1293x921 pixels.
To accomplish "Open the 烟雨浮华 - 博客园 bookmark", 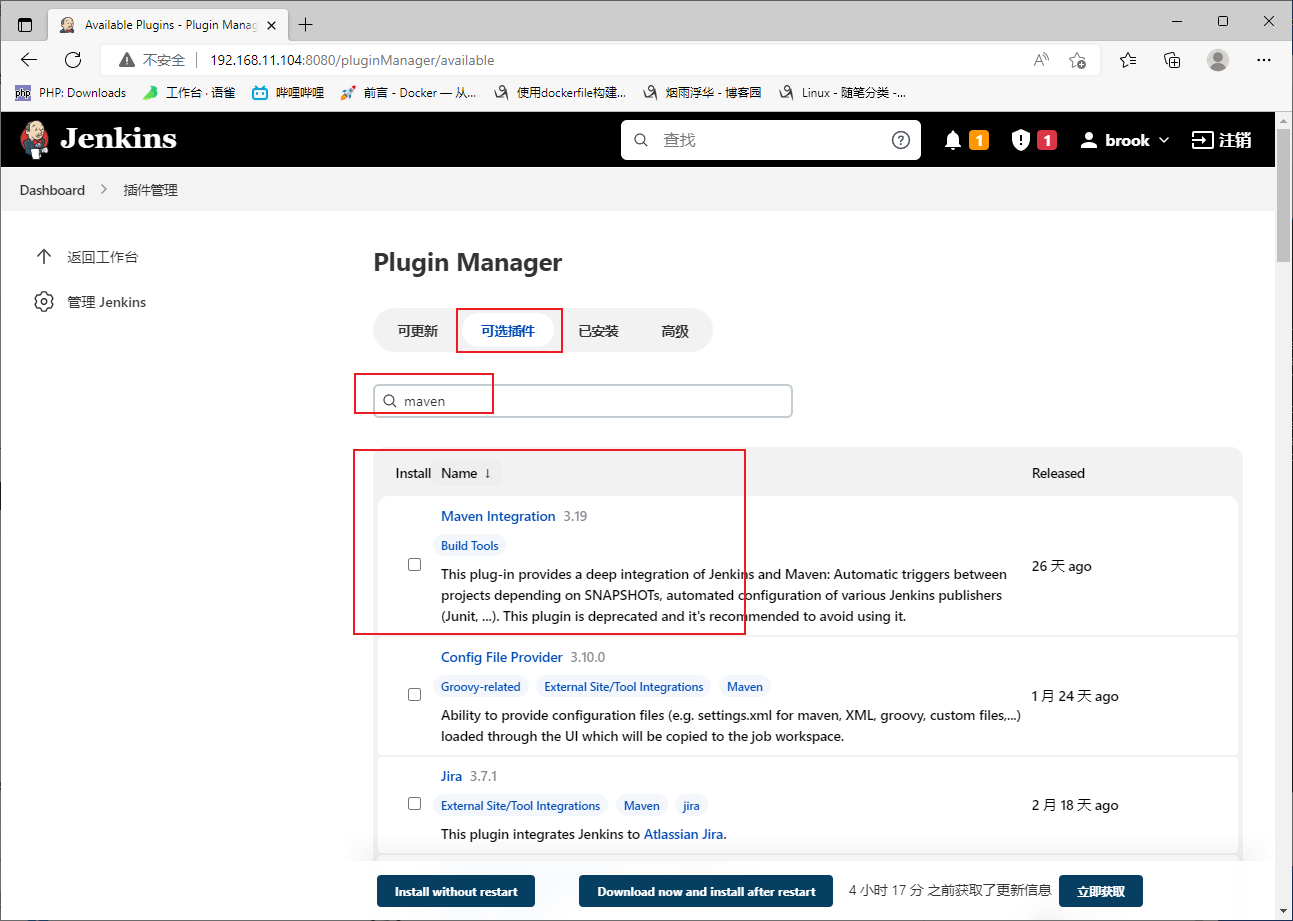I will click(x=702, y=92).
